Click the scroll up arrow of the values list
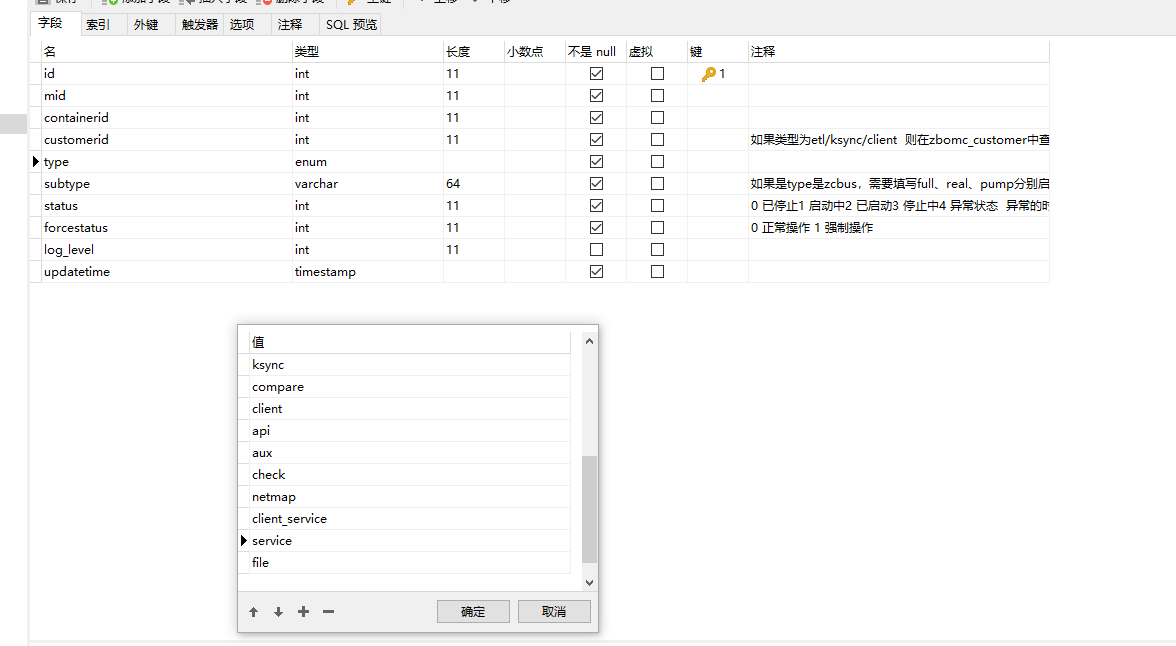1176x646 pixels. 589,341
